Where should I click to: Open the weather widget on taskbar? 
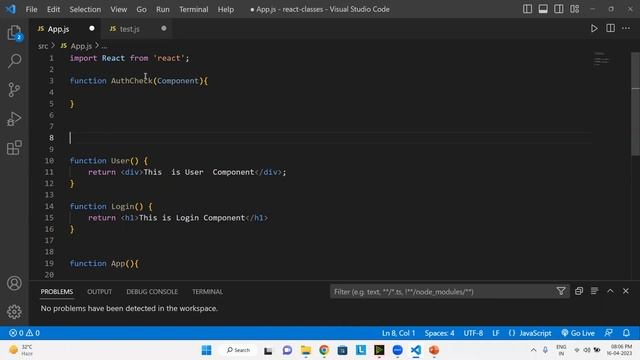coord(21,350)
